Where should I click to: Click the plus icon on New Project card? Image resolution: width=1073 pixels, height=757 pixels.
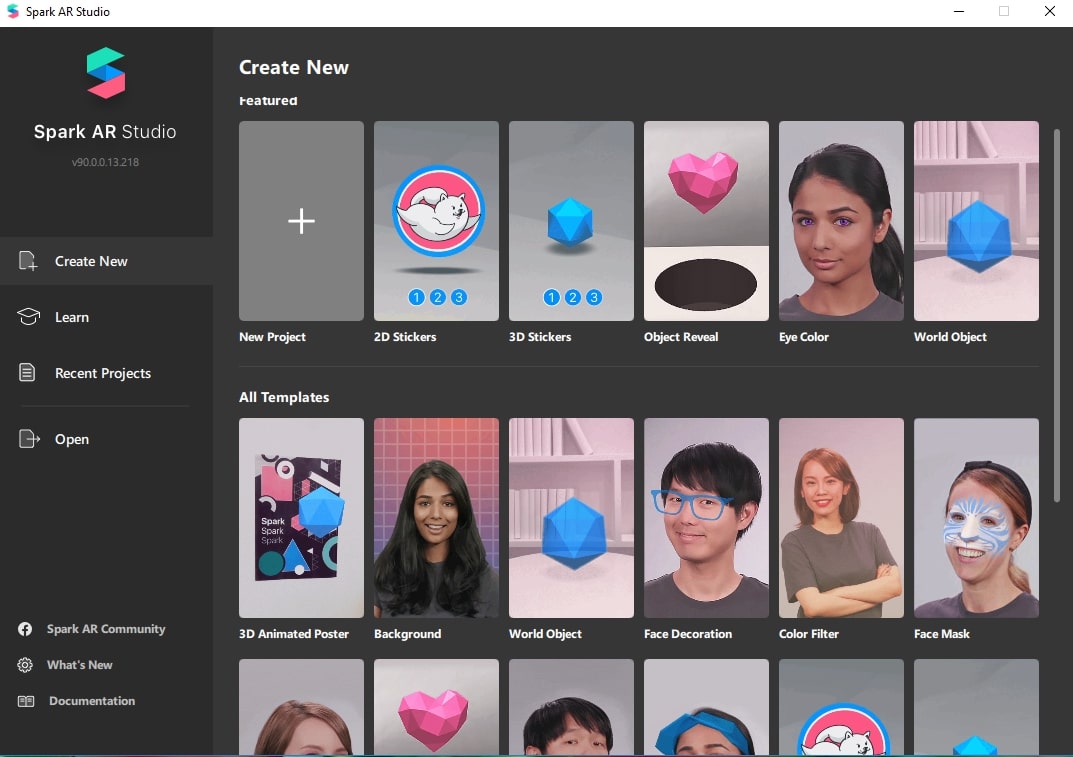301,221
